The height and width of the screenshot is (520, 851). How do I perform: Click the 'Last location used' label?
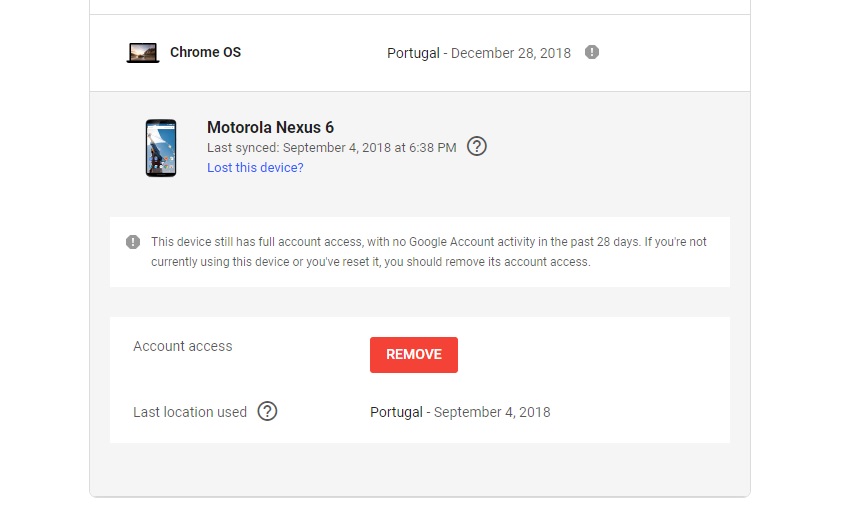tap(190, 412)
